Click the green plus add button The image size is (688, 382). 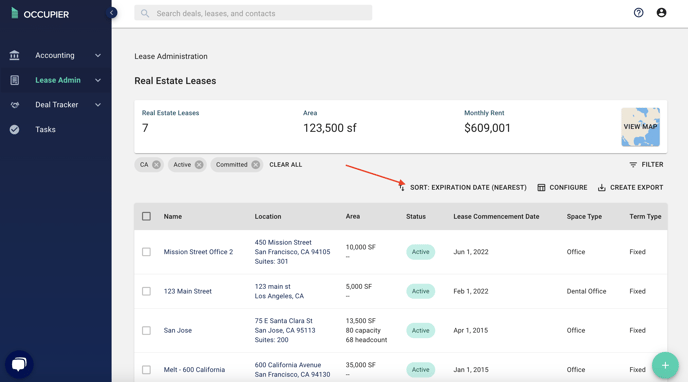[665, 365]
